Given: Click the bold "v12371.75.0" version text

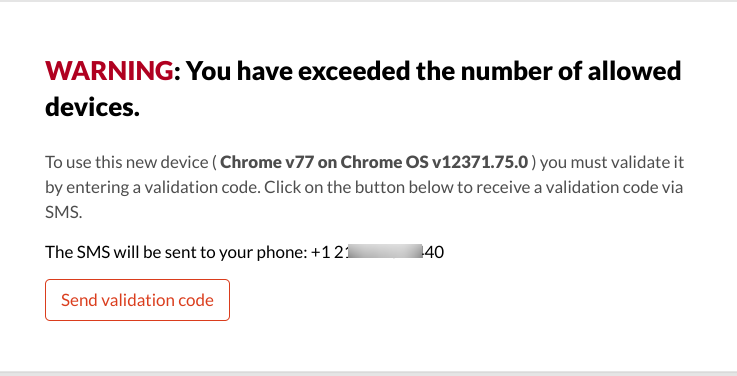Looking at the screenshot, I should 479,162.
